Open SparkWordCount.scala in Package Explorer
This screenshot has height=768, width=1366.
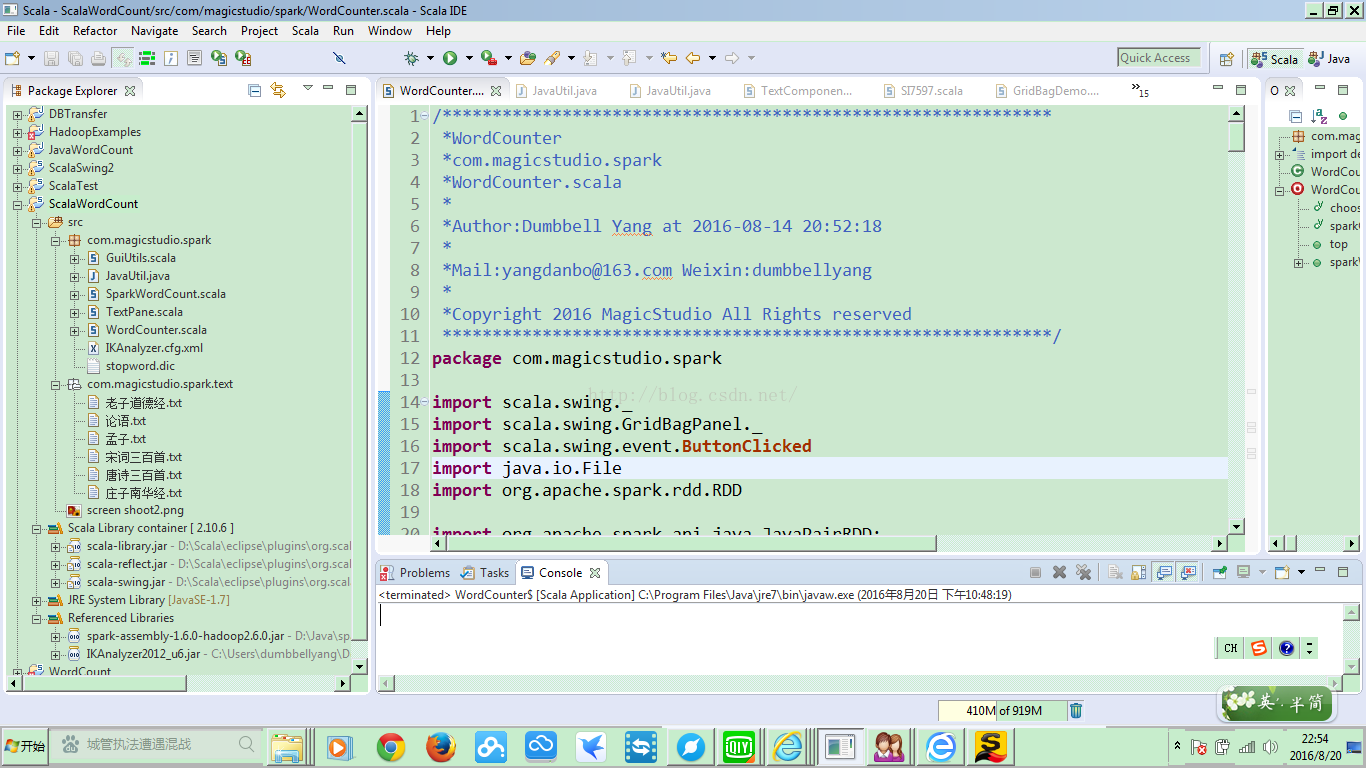tap(165, 294)
